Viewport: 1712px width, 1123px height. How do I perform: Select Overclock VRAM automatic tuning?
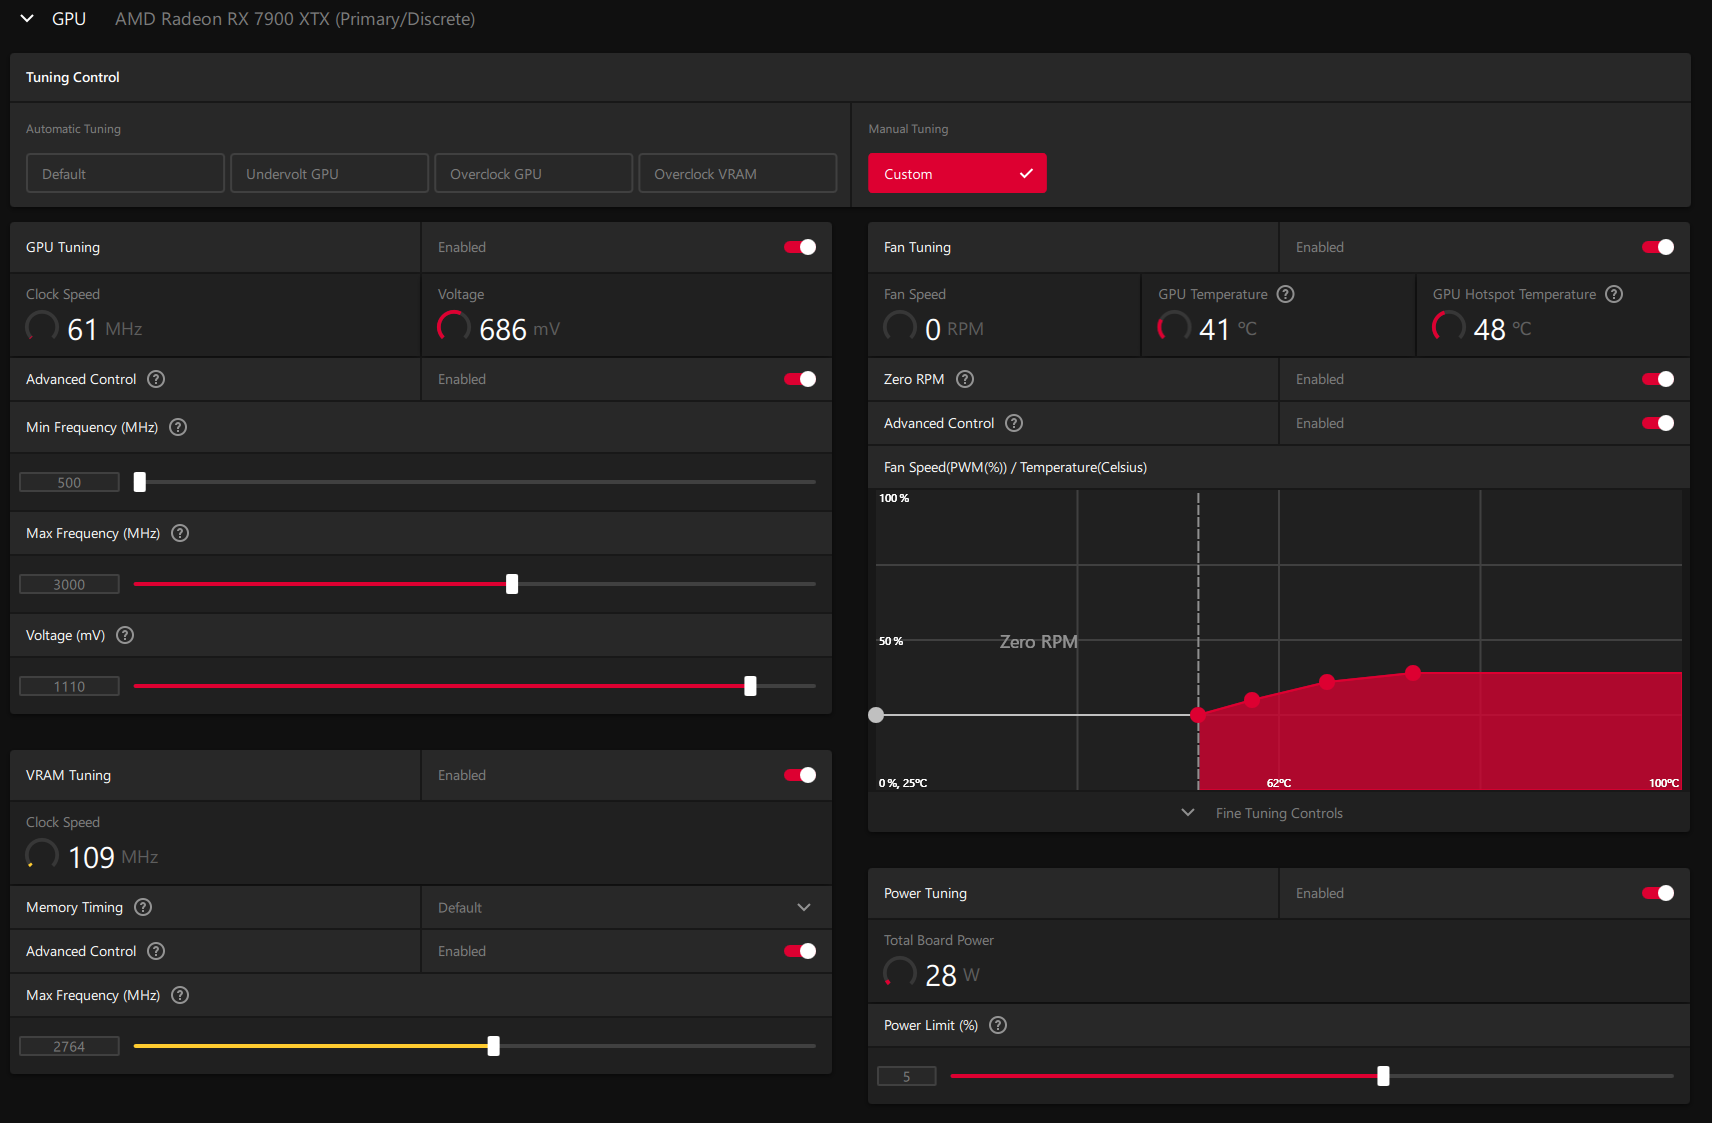(738, 173)
